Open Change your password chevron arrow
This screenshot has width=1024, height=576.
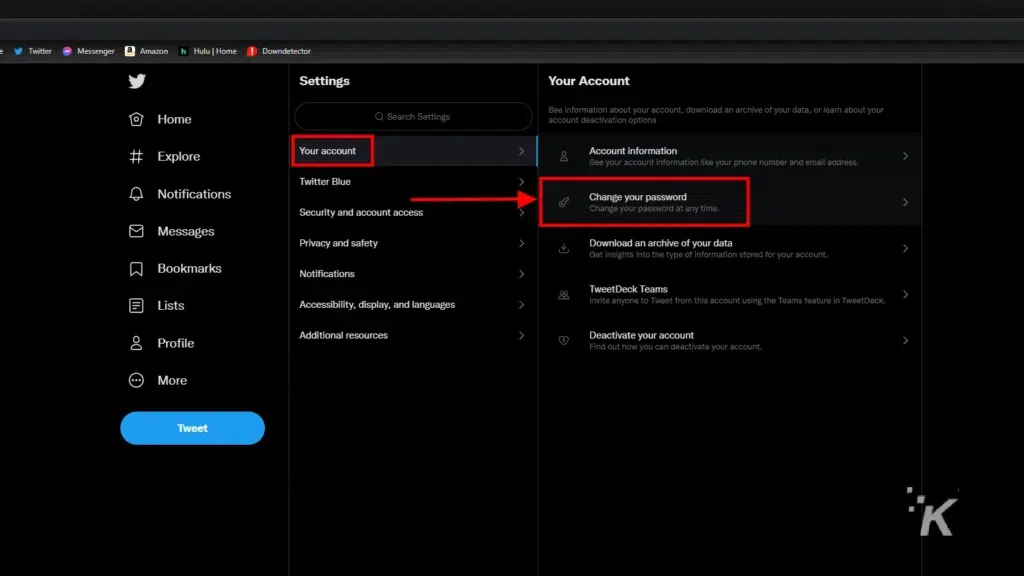coord(905,202)
